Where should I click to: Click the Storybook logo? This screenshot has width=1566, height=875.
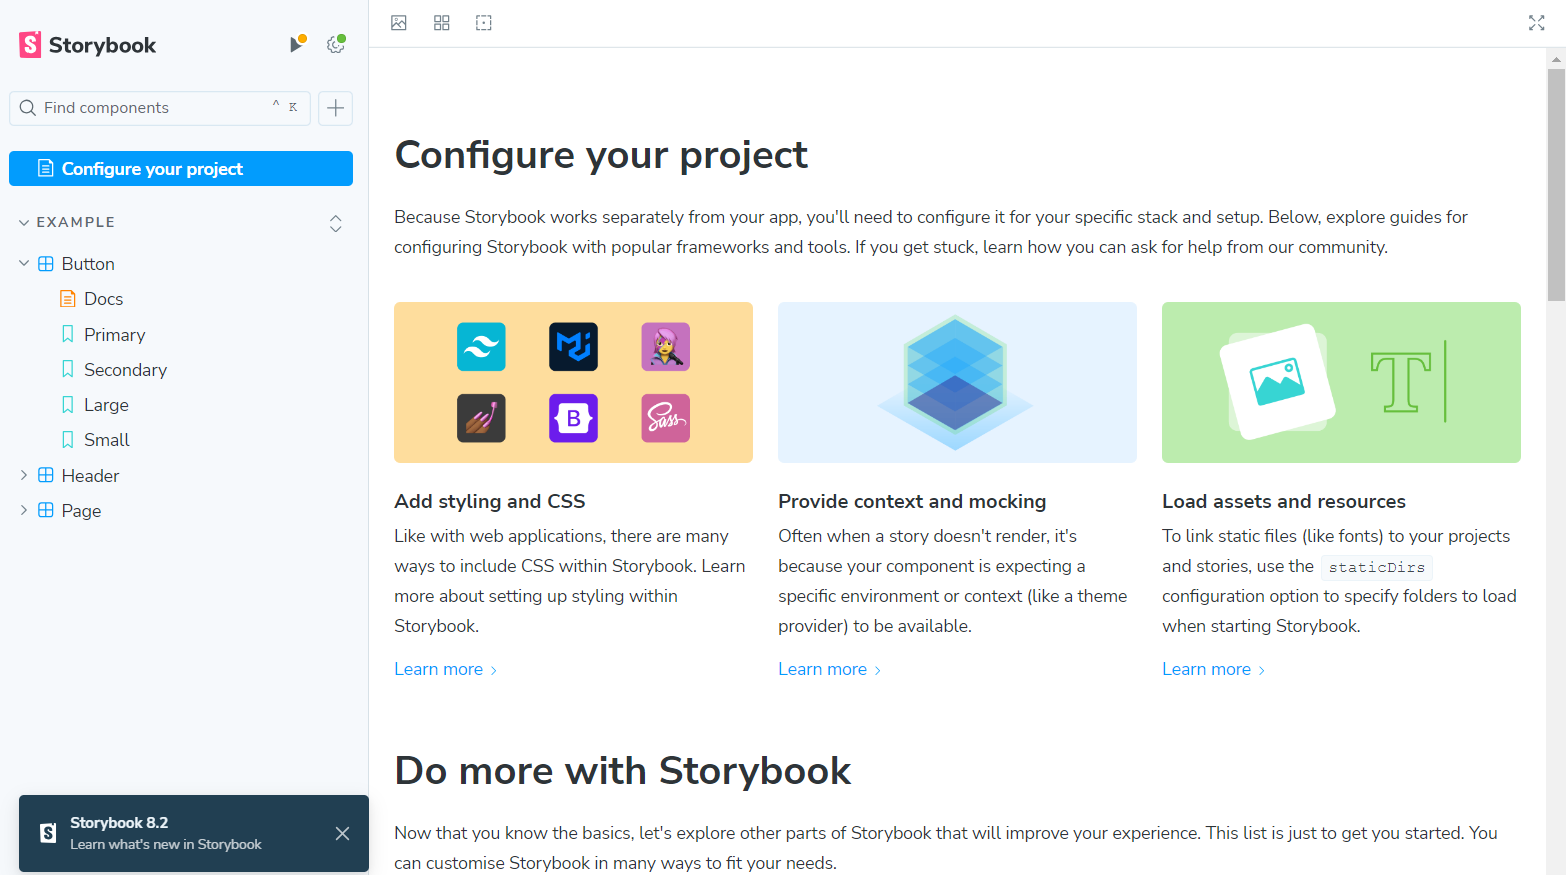point(88,45)
